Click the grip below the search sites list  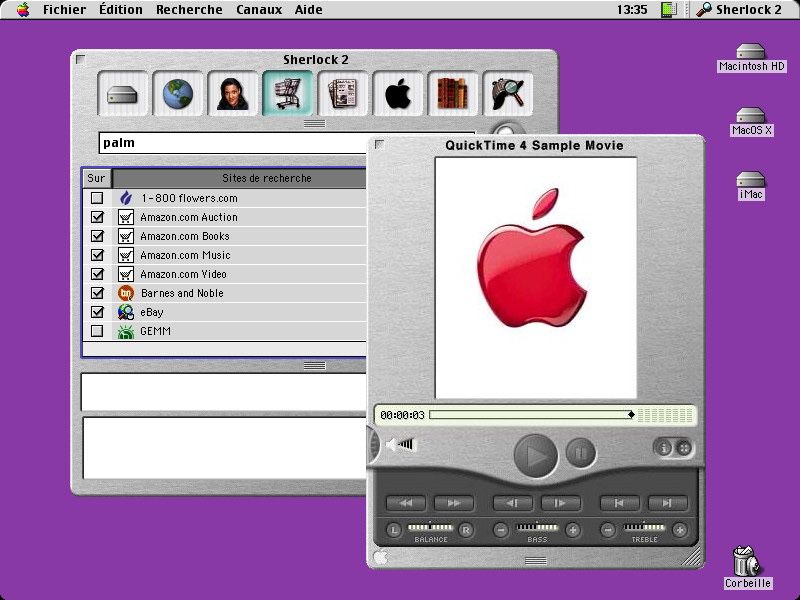(x=314, y=365)
